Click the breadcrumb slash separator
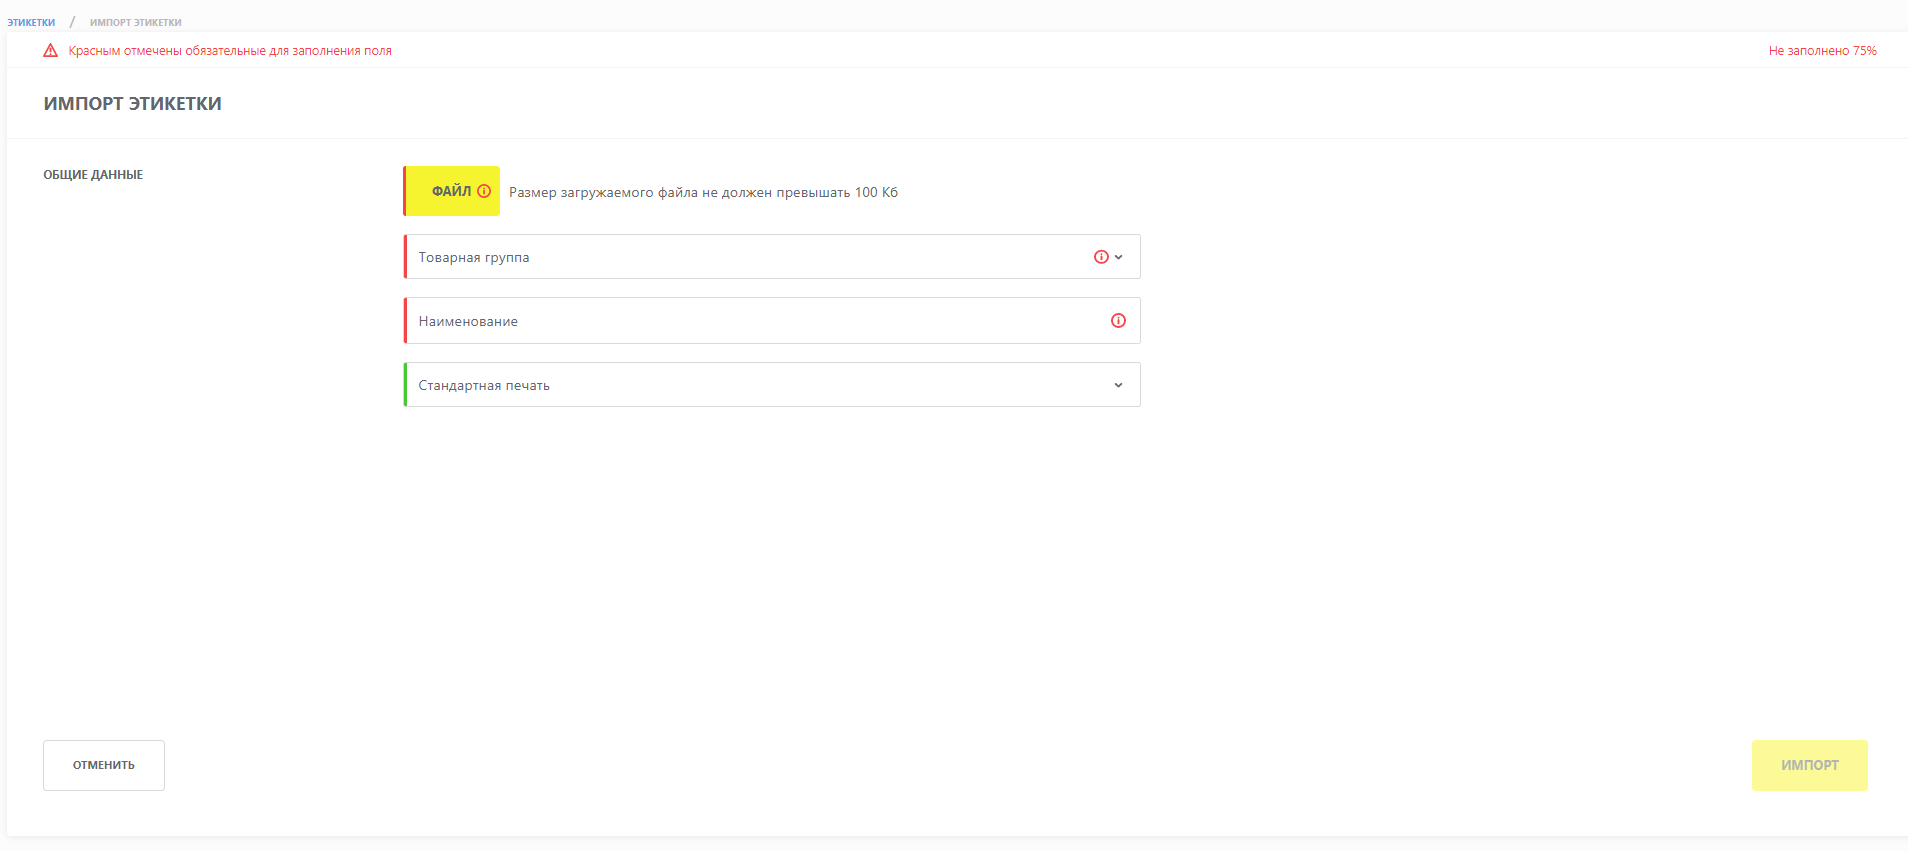1908x851 pixels. (72, 22)
